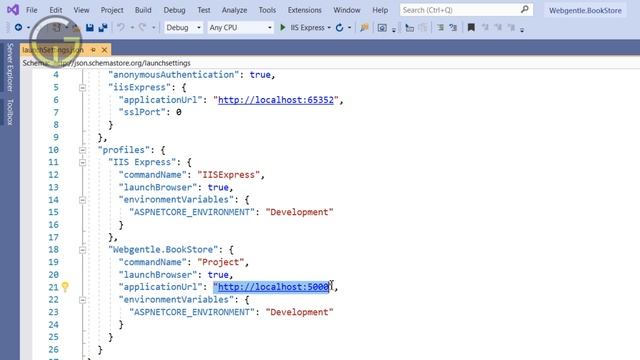Image resolution: width=640 pixels, height=360 pixels.
Task: Click the Navigate Backward toolbar icon
Action: (18, 27)
